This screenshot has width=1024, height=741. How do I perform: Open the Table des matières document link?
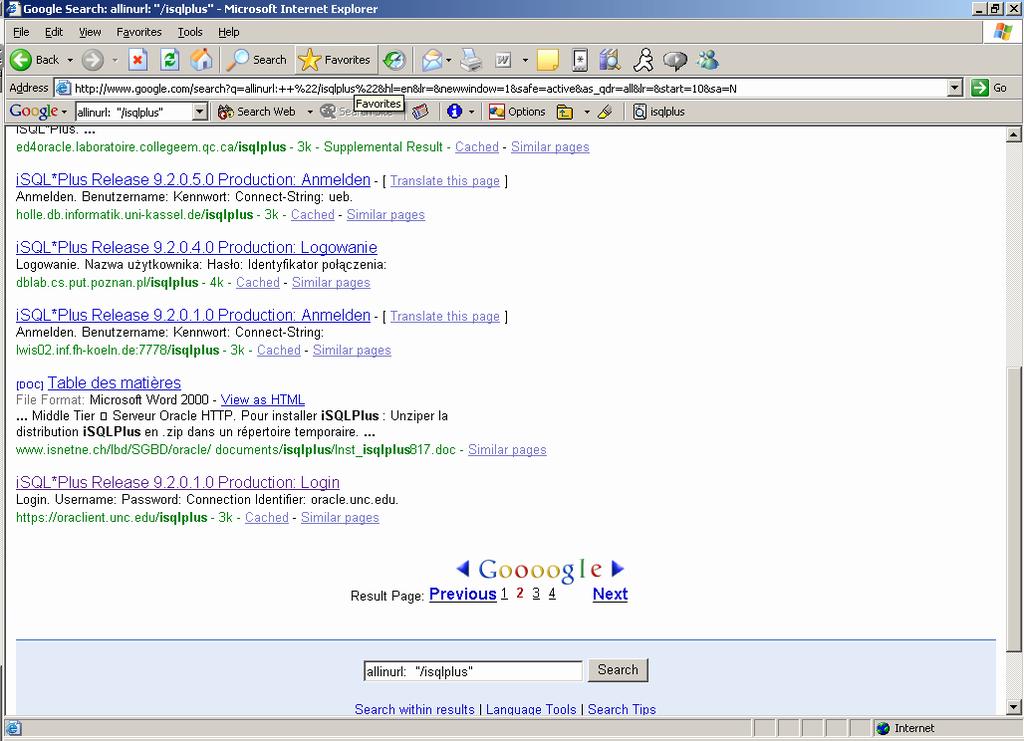(114, 383)
